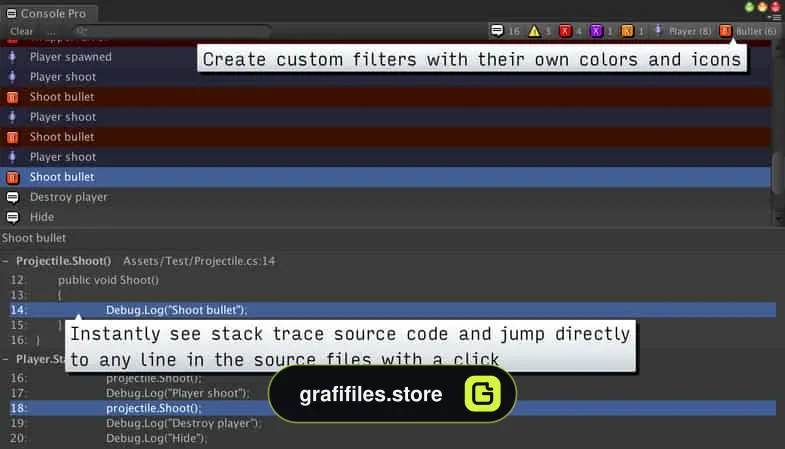Screen dimensions: 785x449
Task: Toggle the Bullet (6) custom filter
Action: pos(748,31)
